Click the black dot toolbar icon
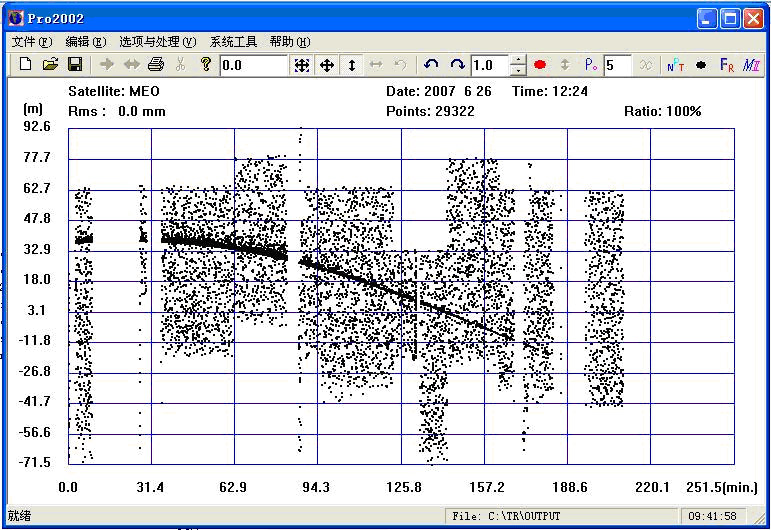This screenshot has height=530, width=771. tap(701, 65)
